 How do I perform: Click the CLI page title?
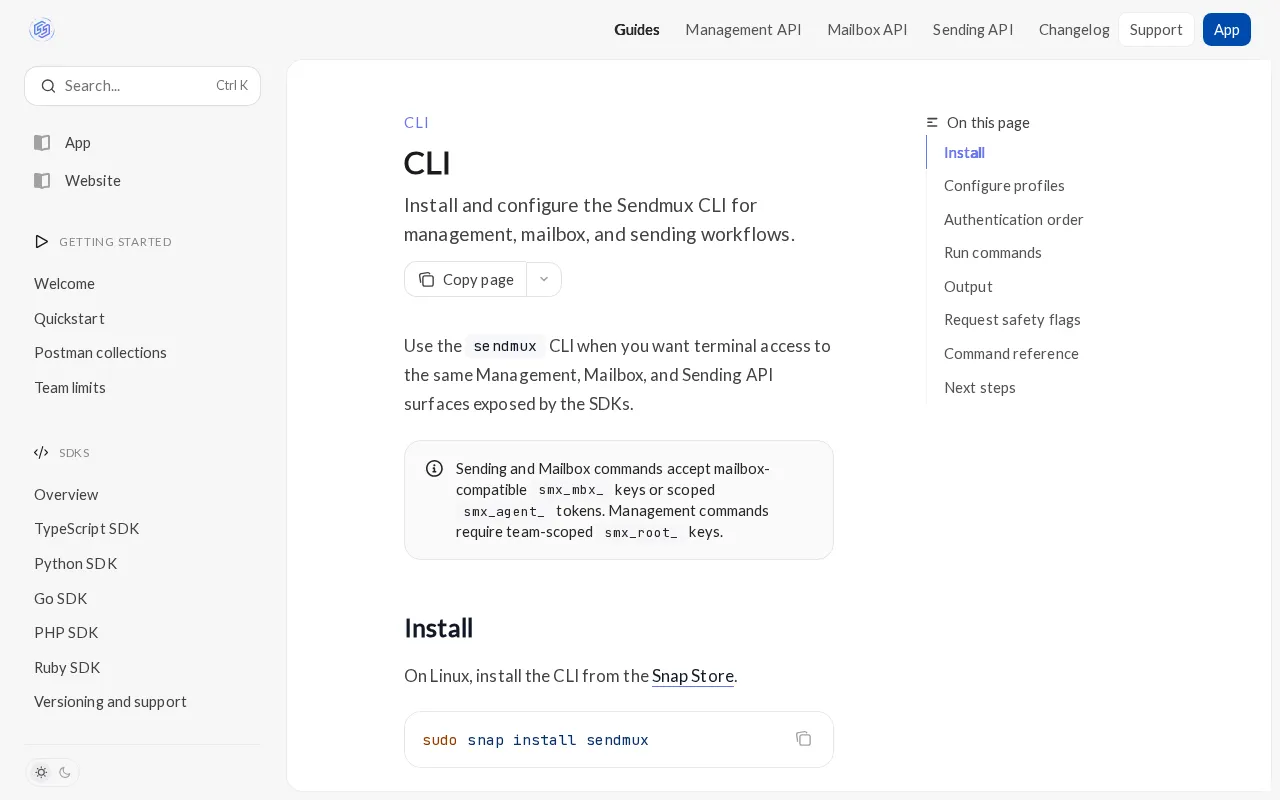tap(427, 163)
